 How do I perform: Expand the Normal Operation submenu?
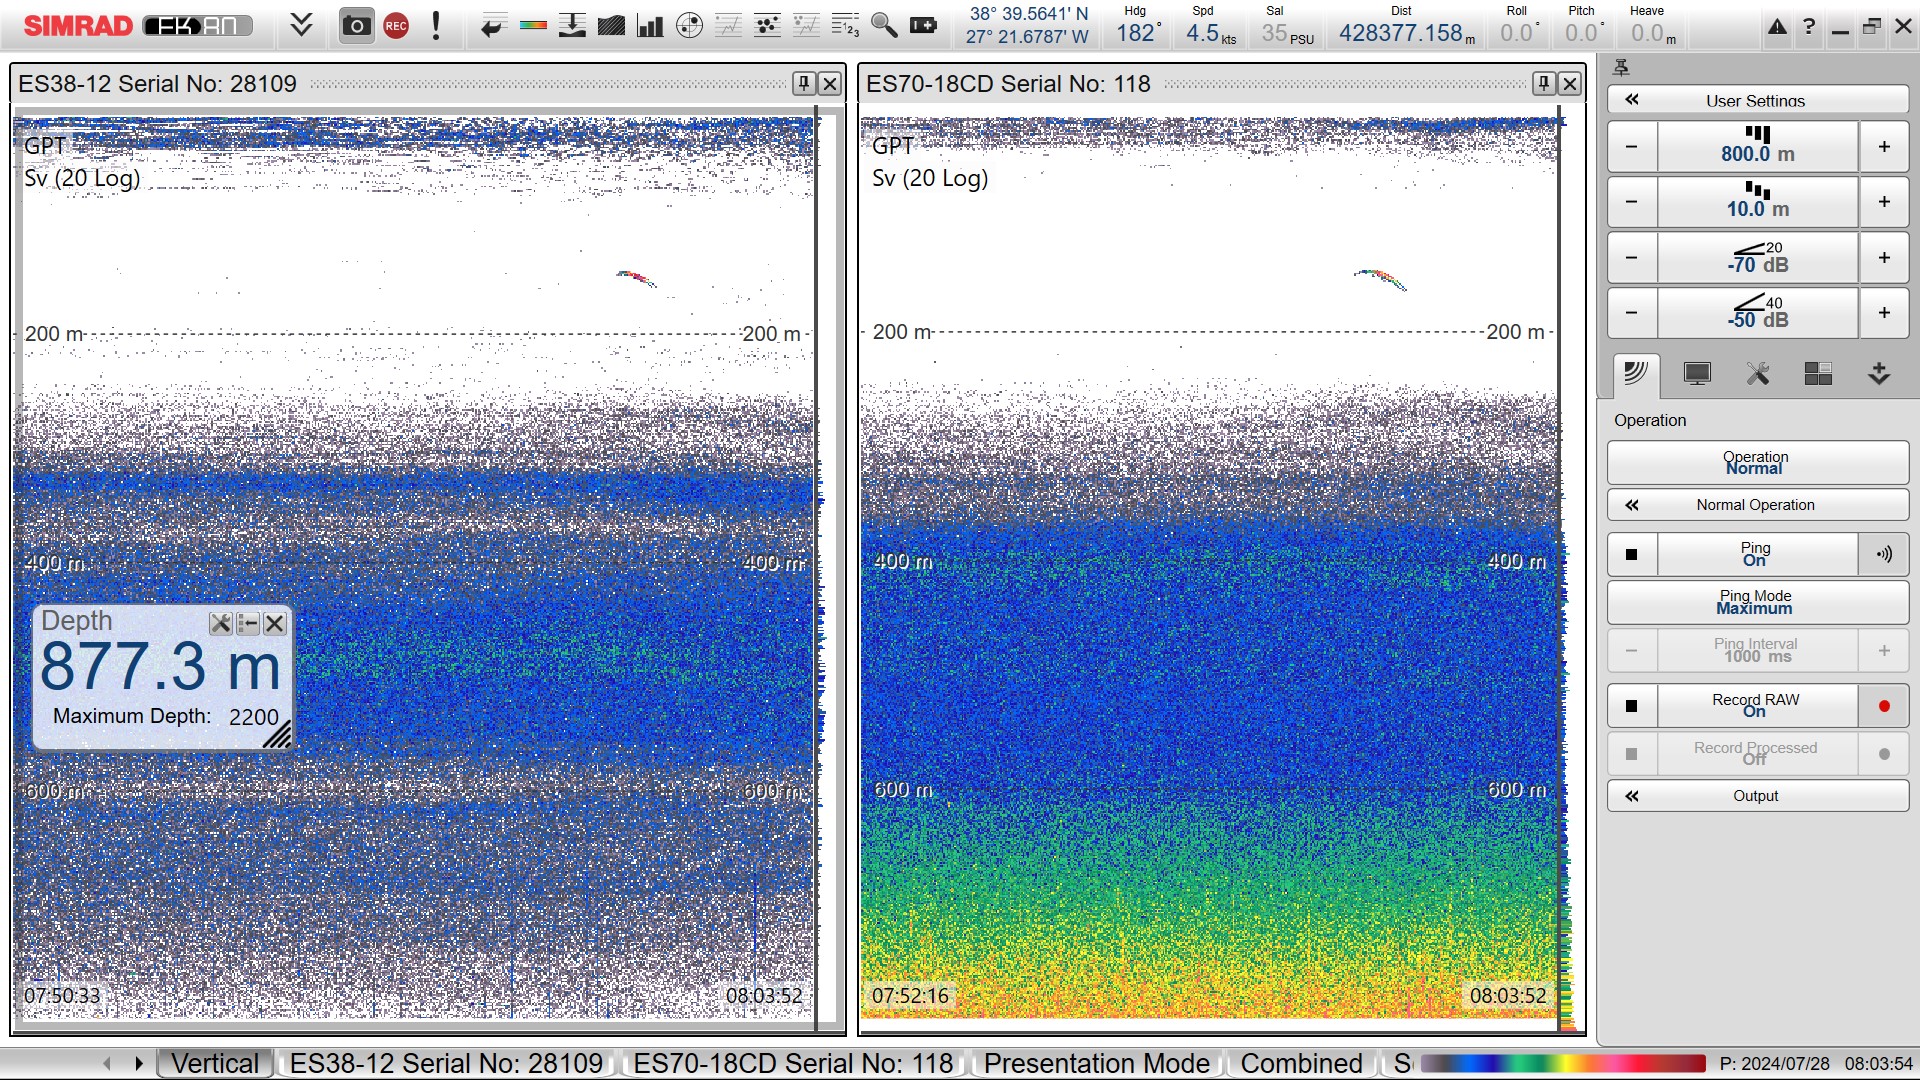tap(1758, 505)
